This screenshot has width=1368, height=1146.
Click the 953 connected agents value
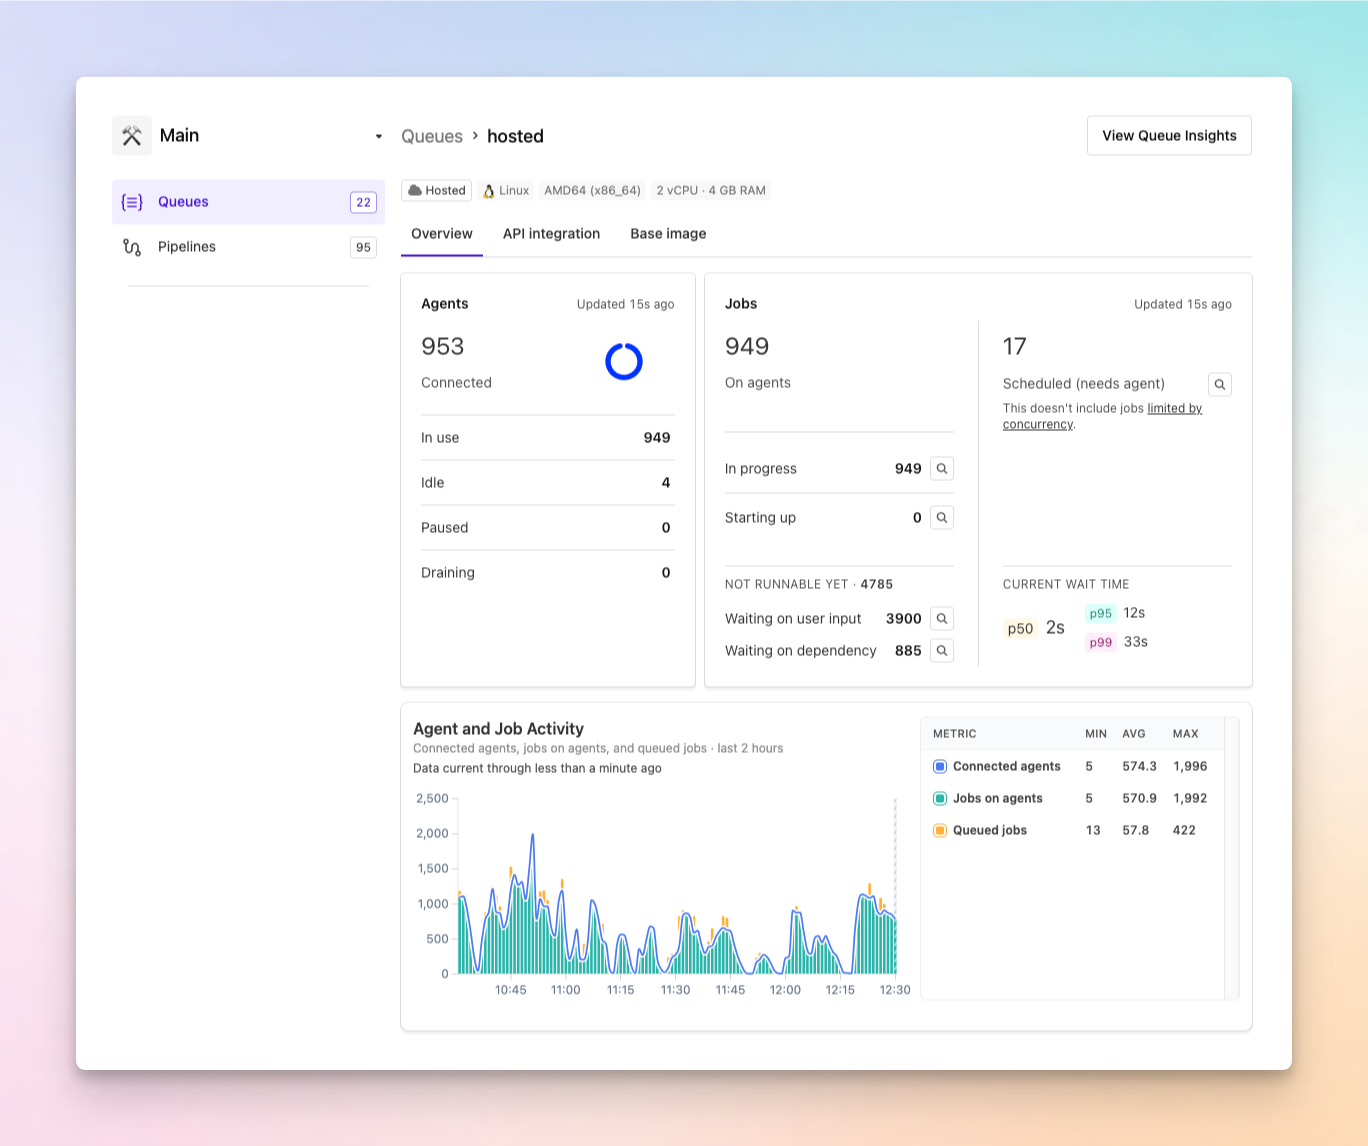pyautogui.click(x=443, y=346)
